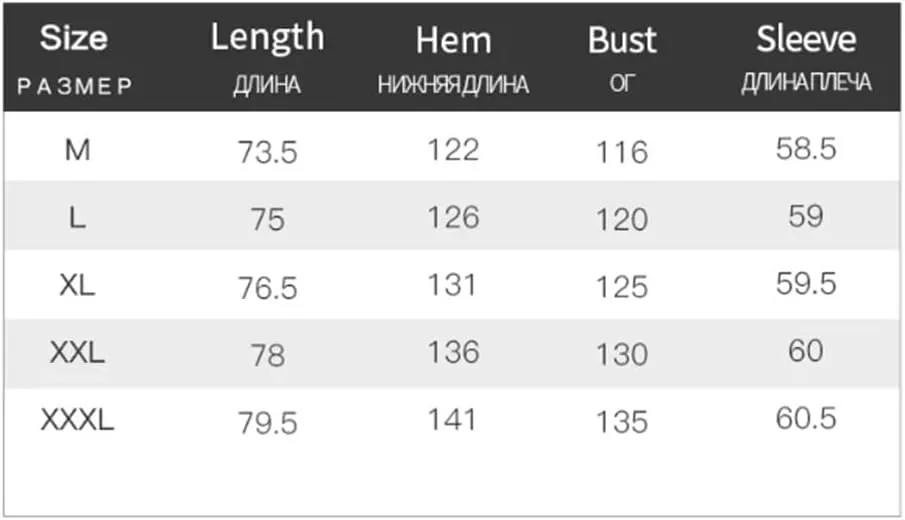Click the 141 hem value
Screen dimensions: 905x520
coord(452,420)
